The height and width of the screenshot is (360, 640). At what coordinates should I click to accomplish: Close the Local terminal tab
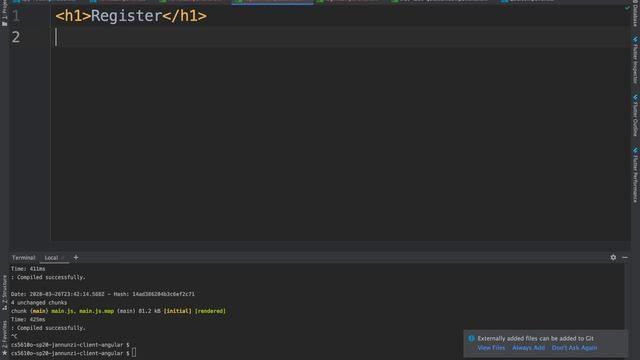tap(63, 258)
